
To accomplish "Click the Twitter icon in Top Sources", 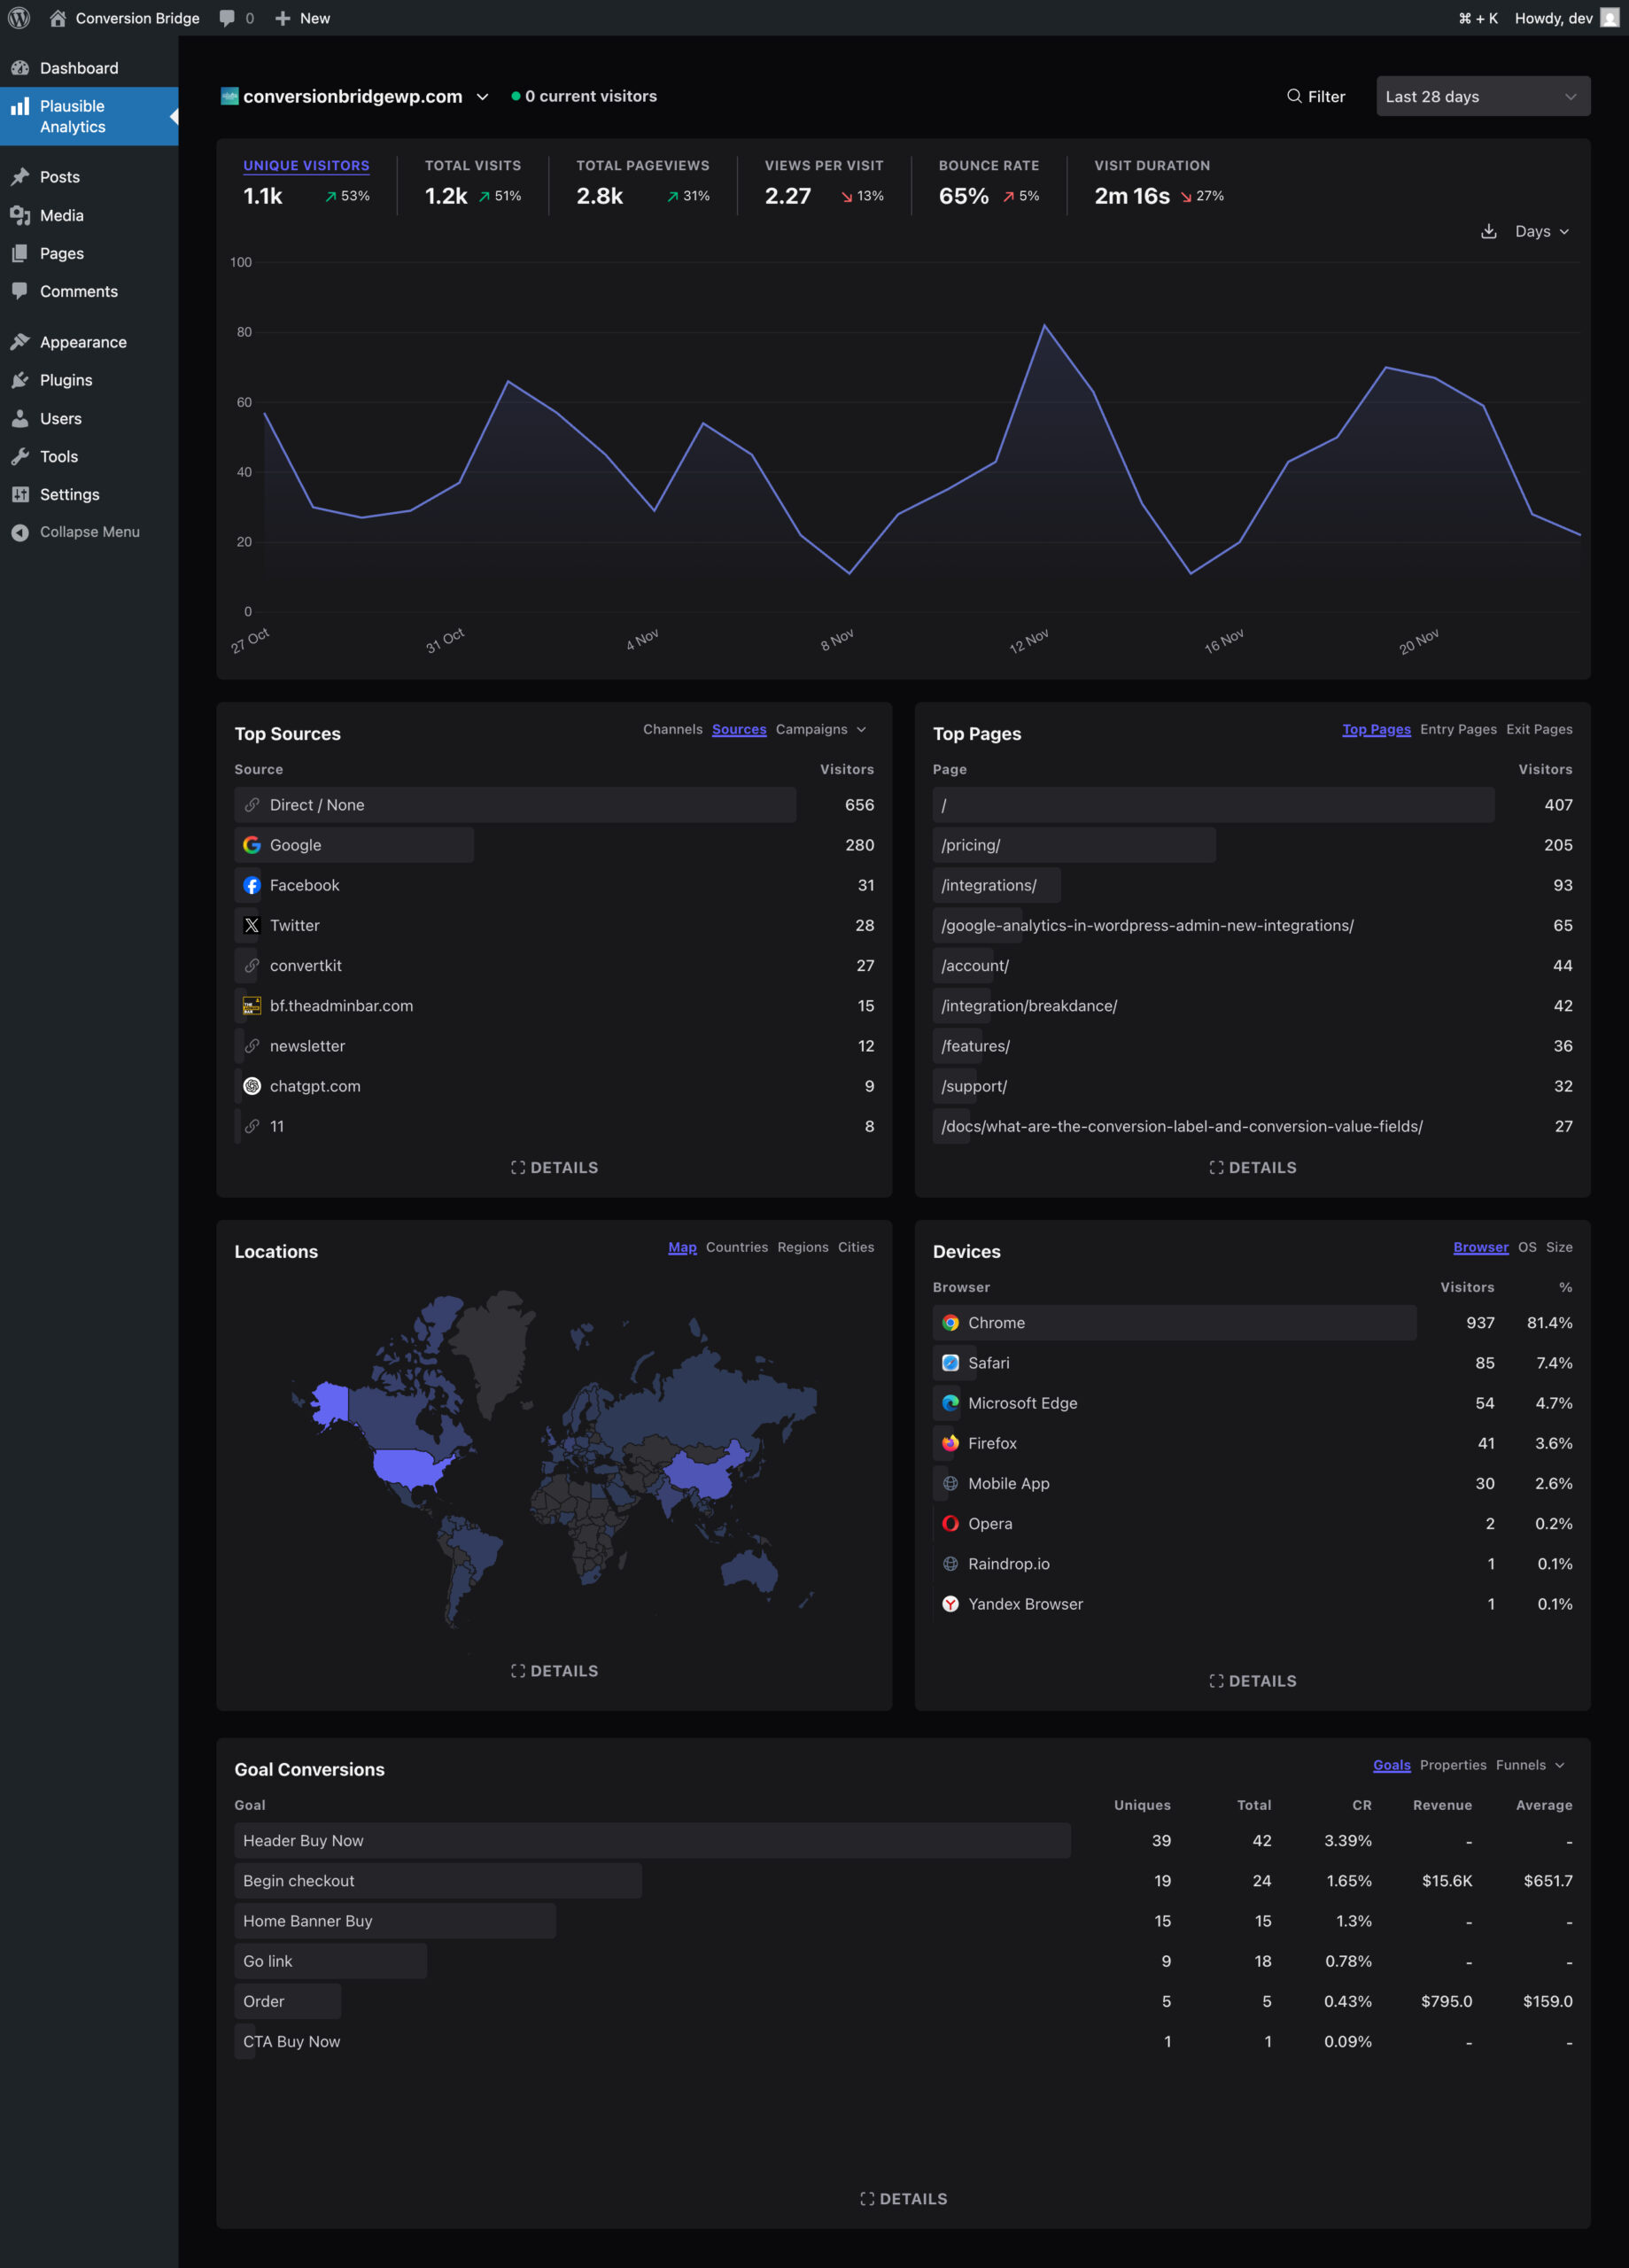I will point(251,925).
